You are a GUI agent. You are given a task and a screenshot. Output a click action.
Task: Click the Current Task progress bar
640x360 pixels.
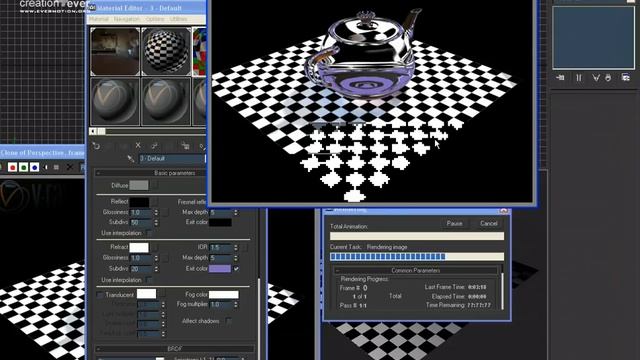[417, 256]
